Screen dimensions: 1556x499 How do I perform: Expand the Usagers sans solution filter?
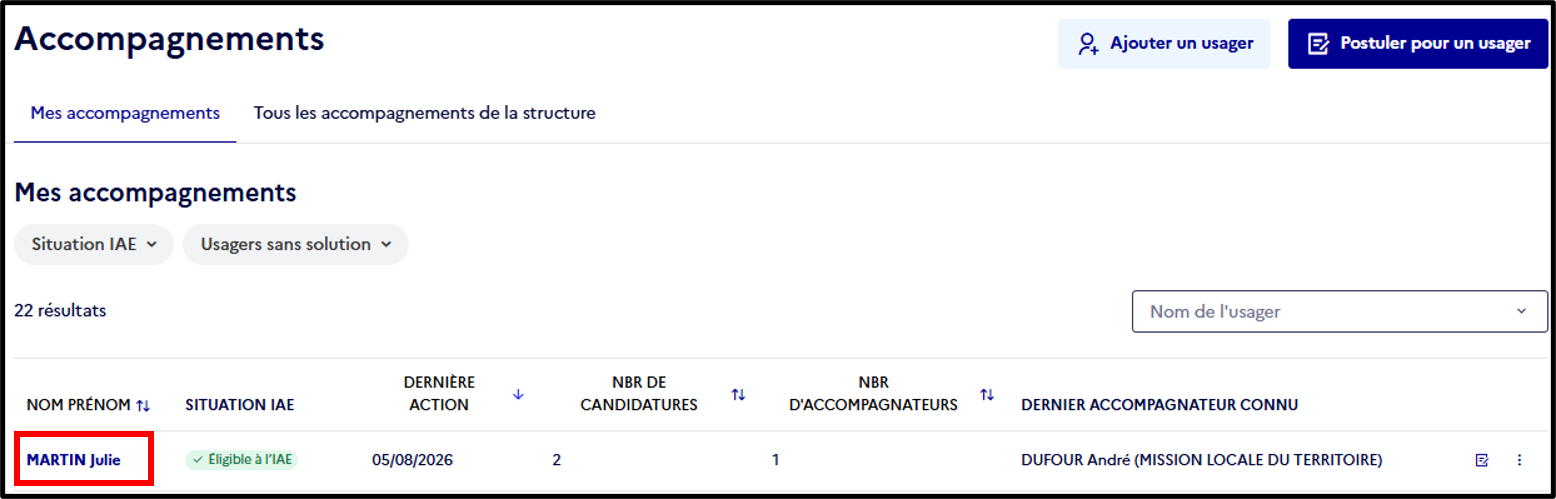tap(295, 244)
